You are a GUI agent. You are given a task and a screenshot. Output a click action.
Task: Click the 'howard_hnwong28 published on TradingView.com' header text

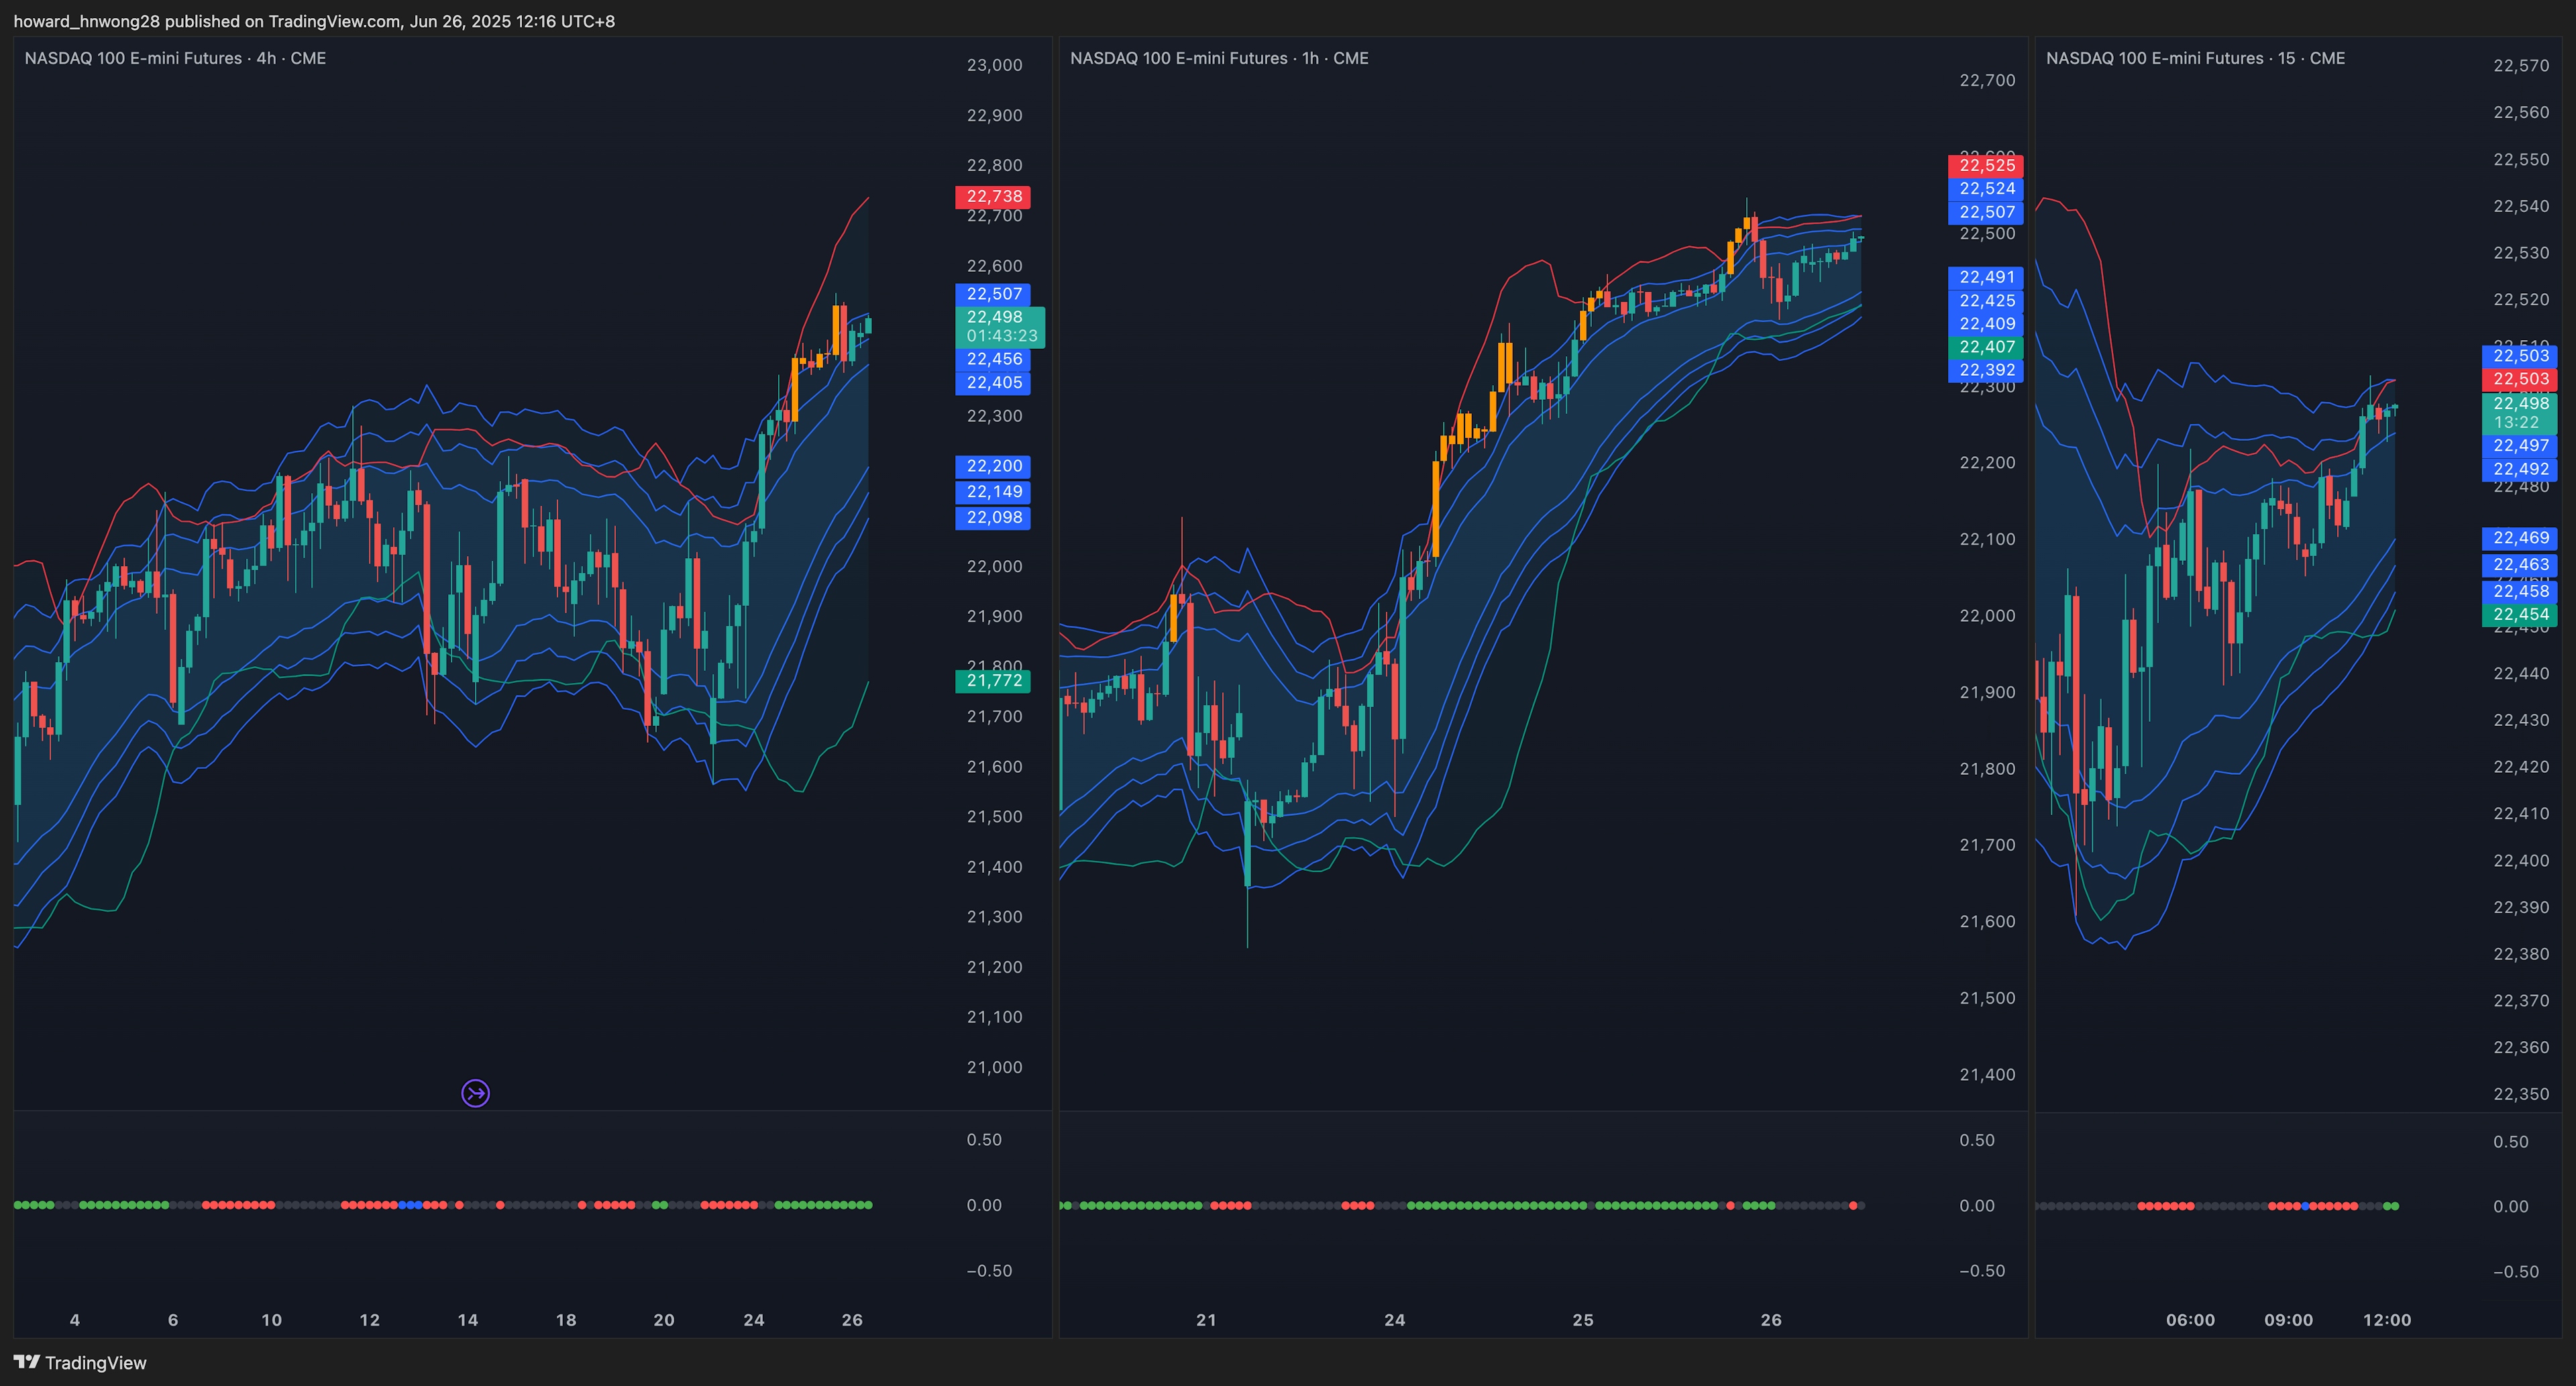point(207,21)
